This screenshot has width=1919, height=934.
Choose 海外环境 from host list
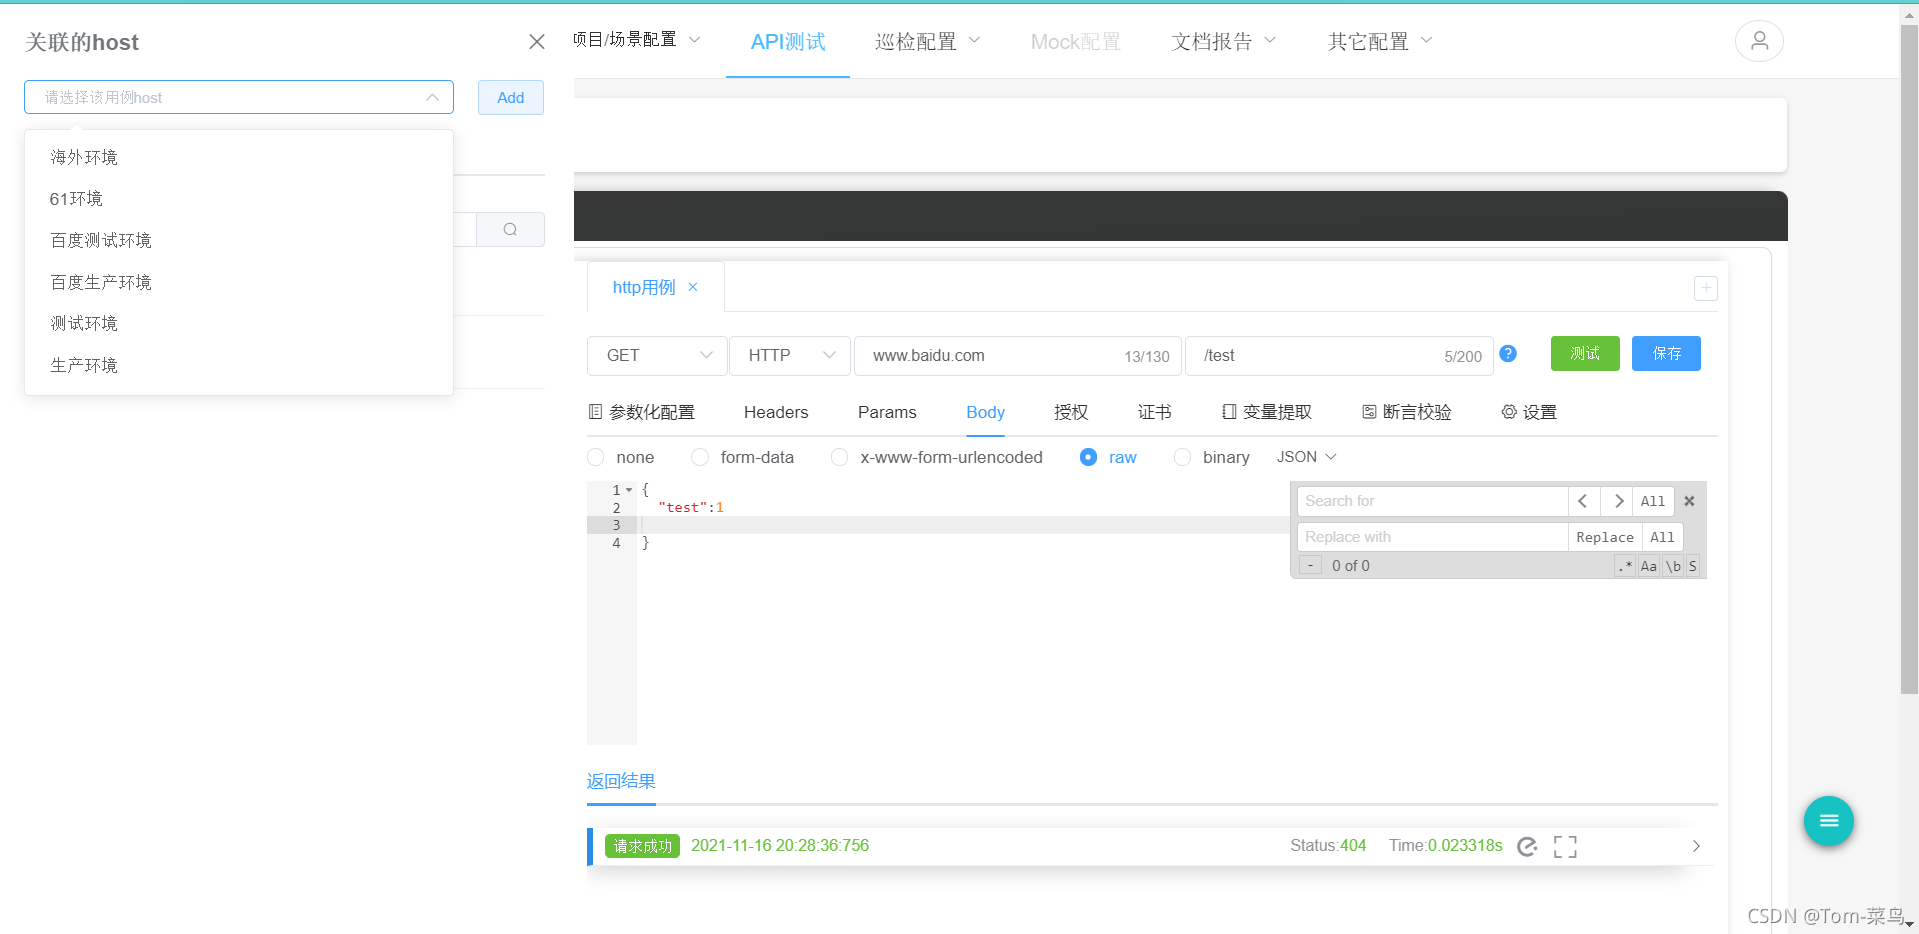(x=239, y=157)
